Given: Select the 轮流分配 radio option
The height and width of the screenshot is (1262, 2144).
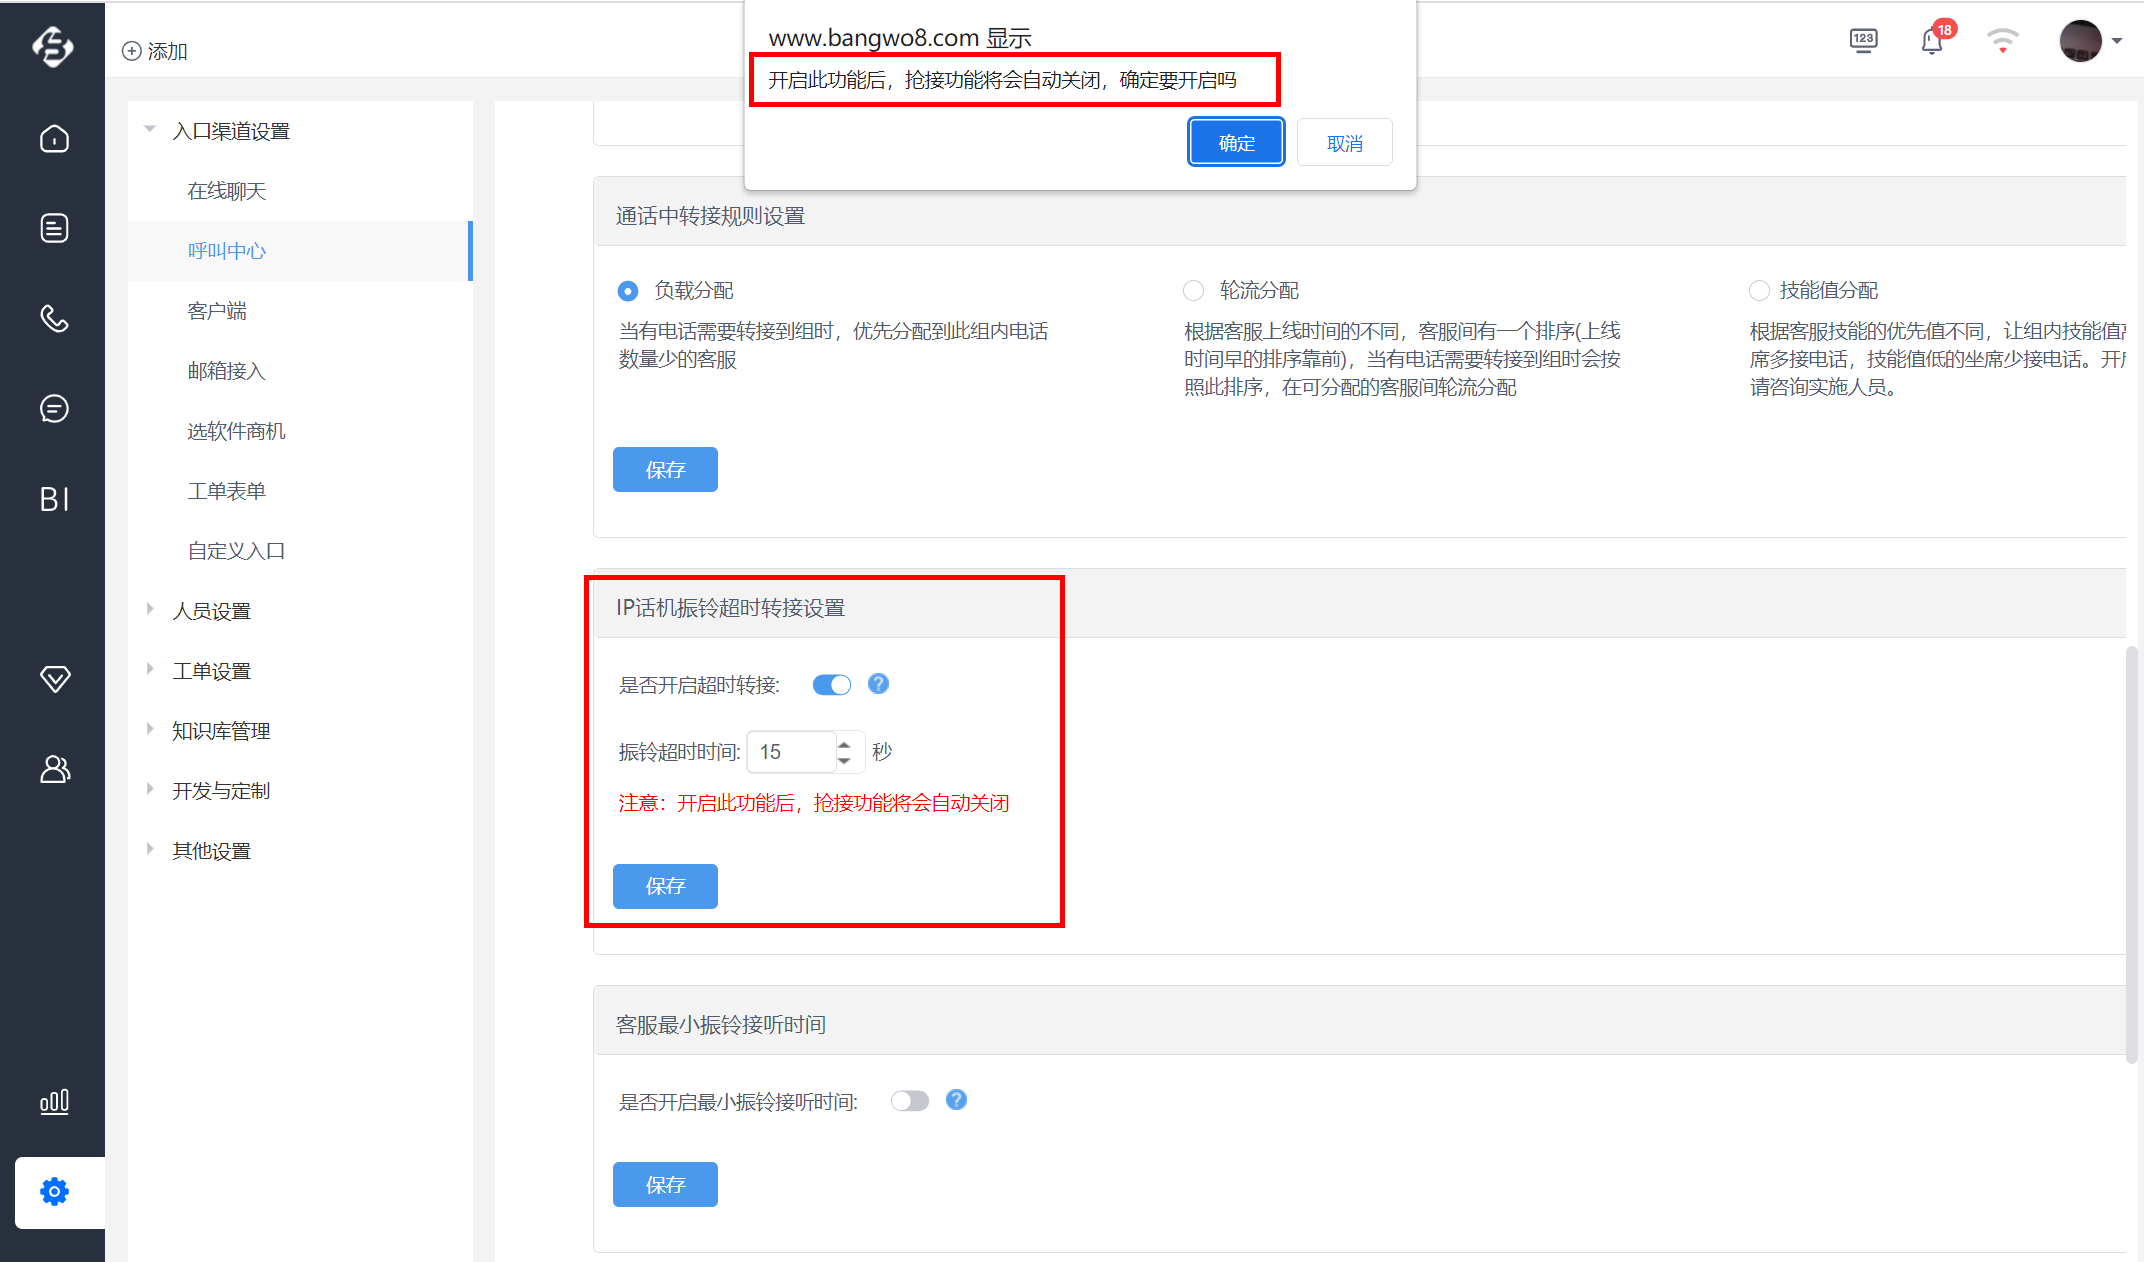Looking at the screenshot, I should 1193,291.
